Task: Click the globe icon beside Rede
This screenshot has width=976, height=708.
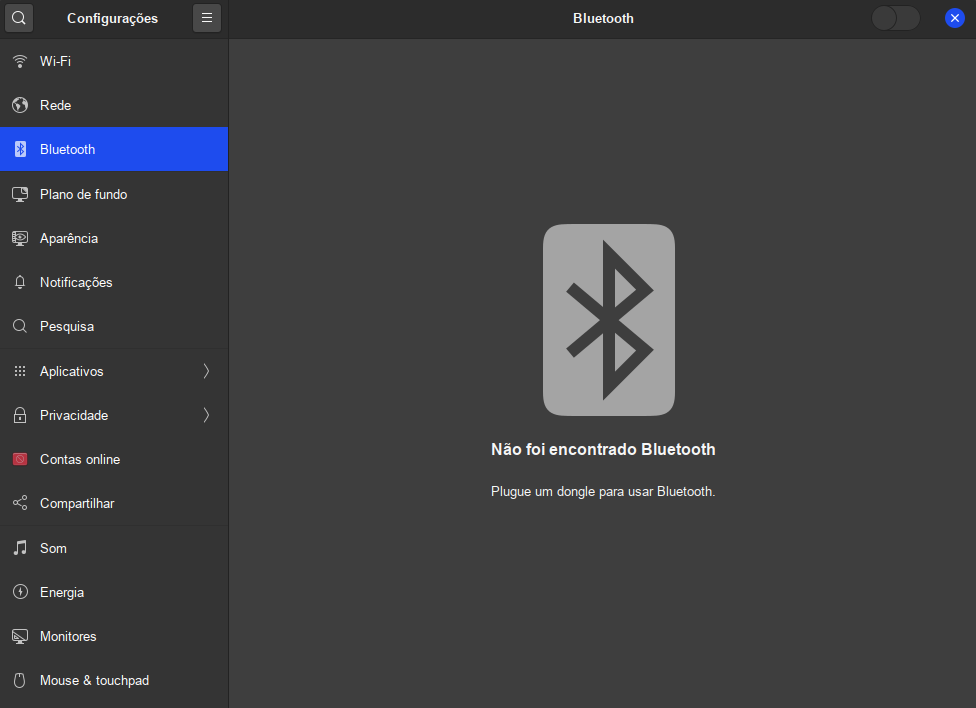Action: [20, 105]
